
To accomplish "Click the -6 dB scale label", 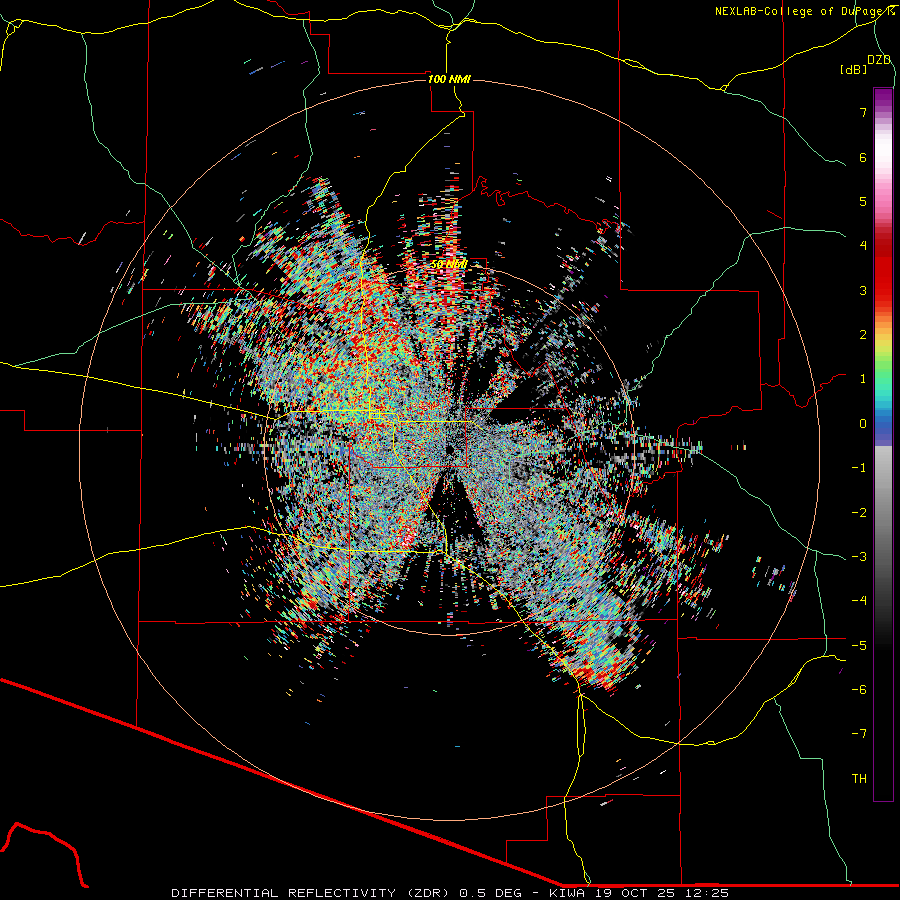I will (859, 690).
